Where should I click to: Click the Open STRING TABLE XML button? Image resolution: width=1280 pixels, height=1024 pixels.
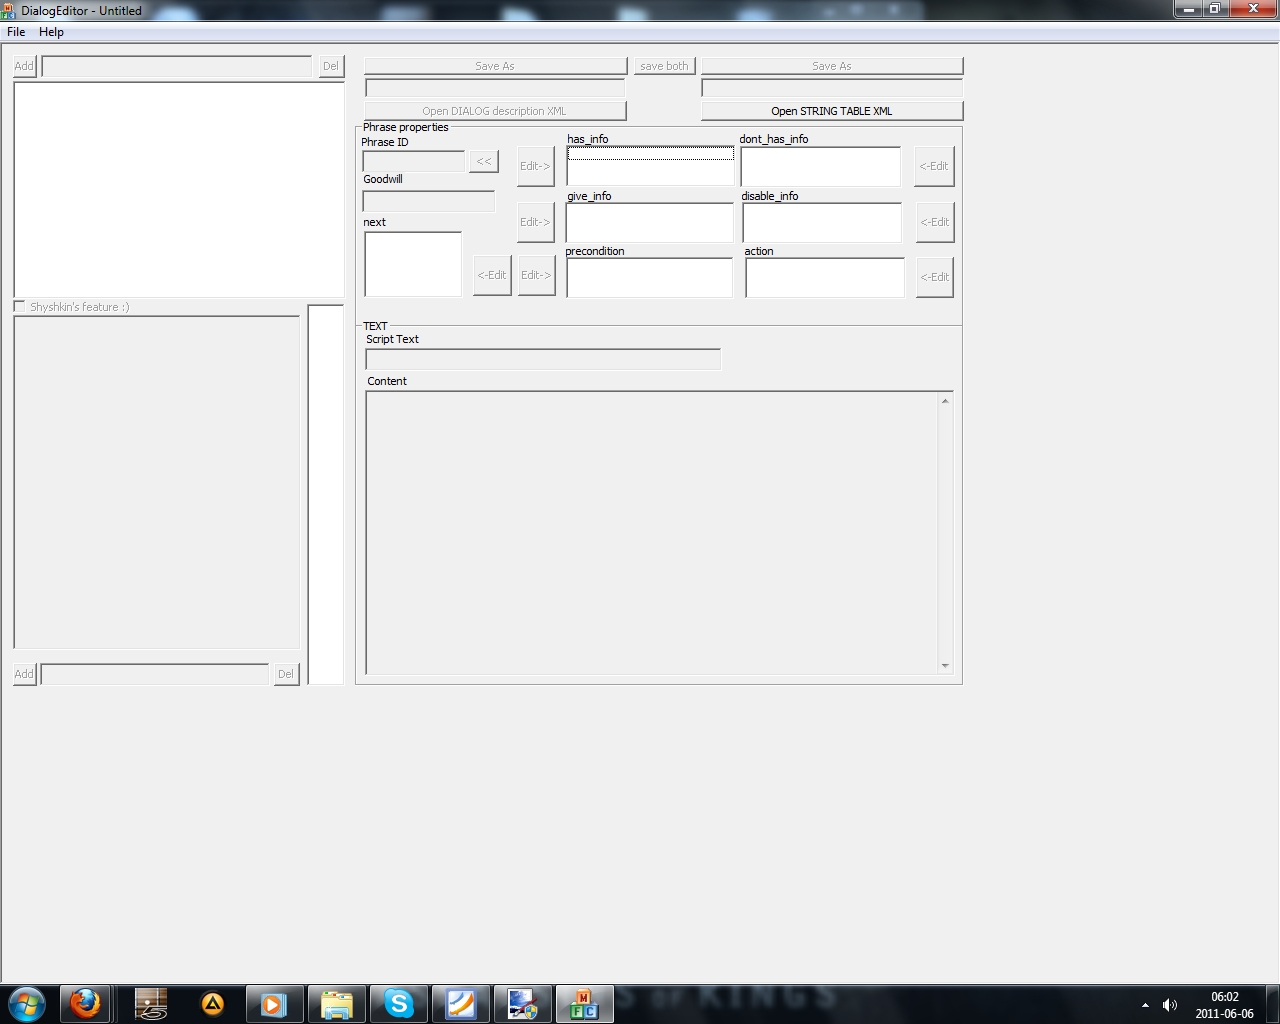(x=831, y=111)
